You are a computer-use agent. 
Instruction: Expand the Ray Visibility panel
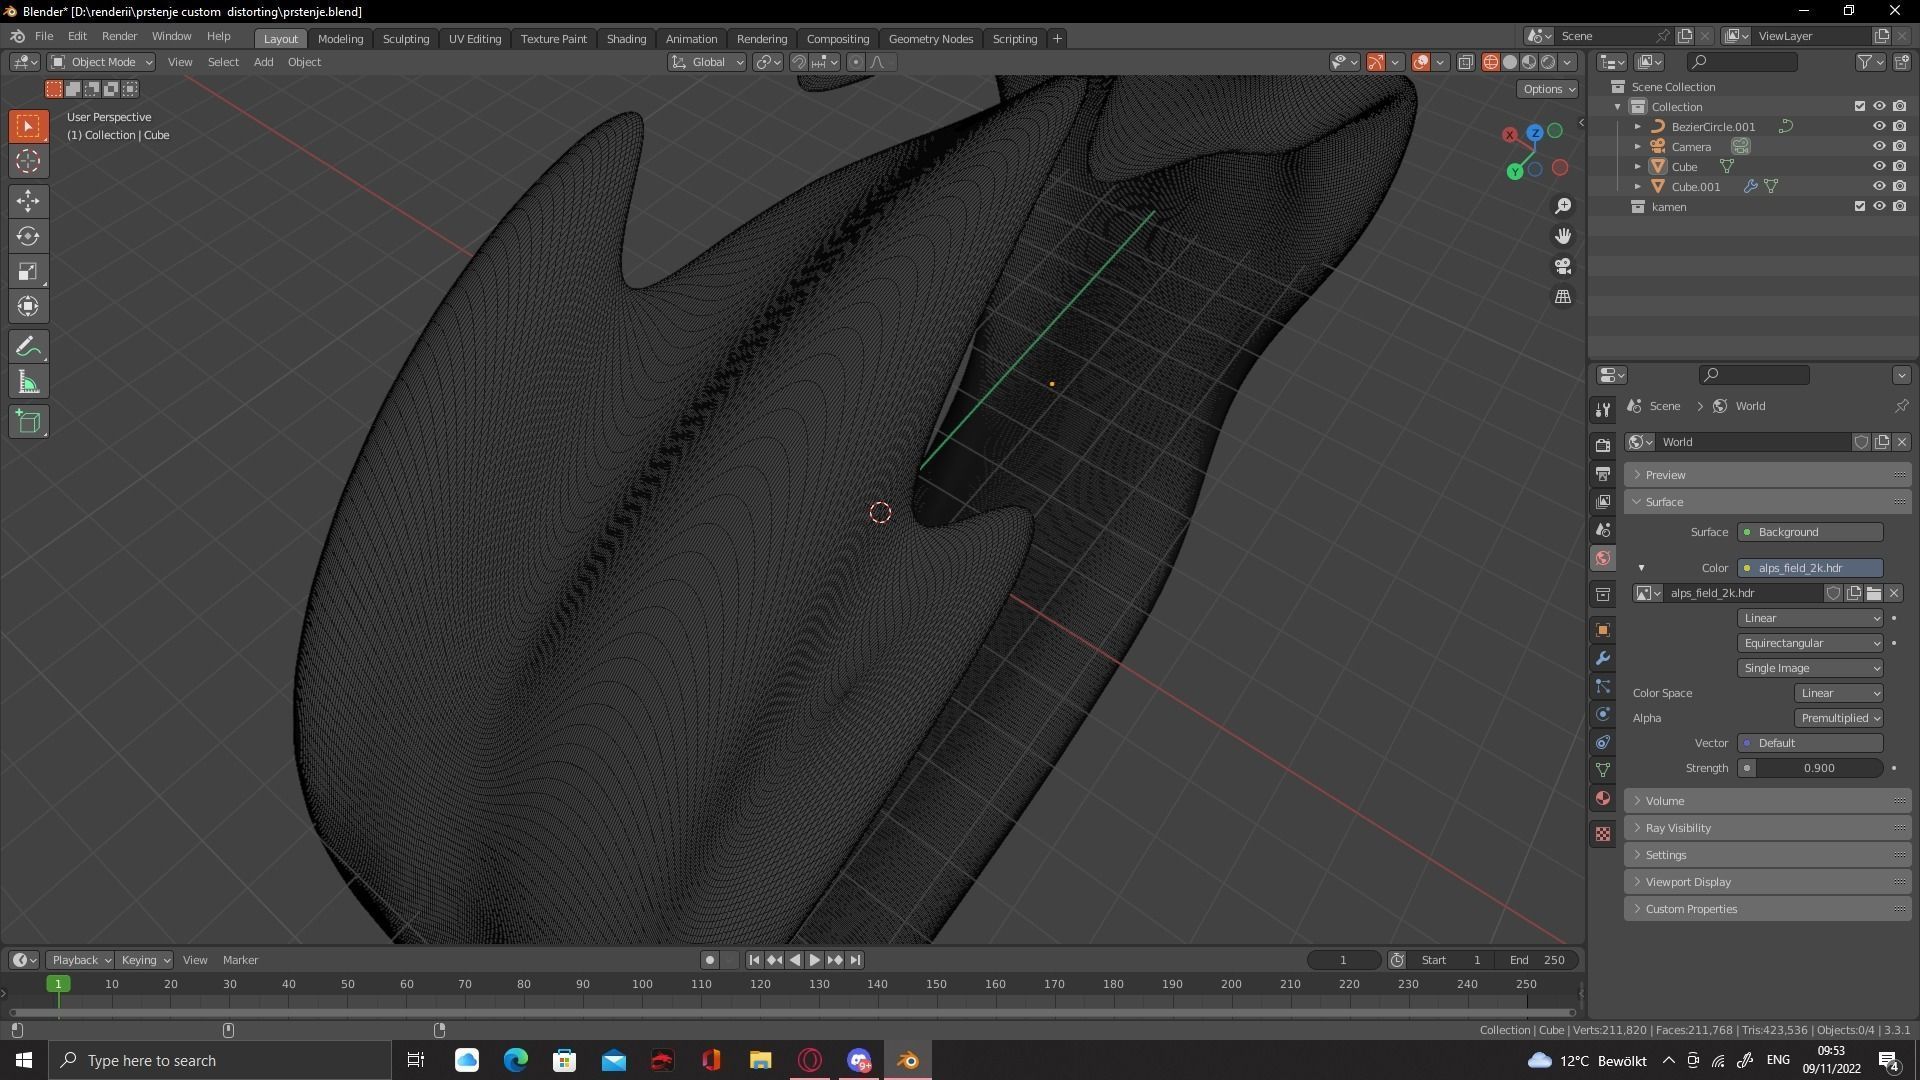pos(1678,828)
